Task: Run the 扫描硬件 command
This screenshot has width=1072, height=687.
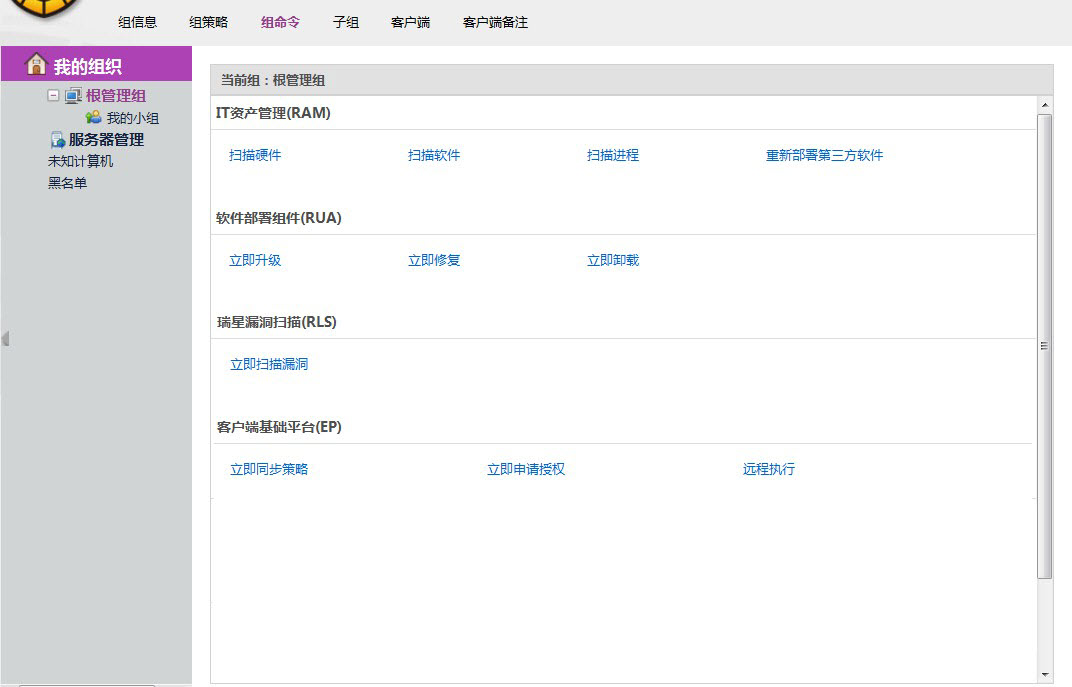Action: pyautogui.click(x=255, y=155)
